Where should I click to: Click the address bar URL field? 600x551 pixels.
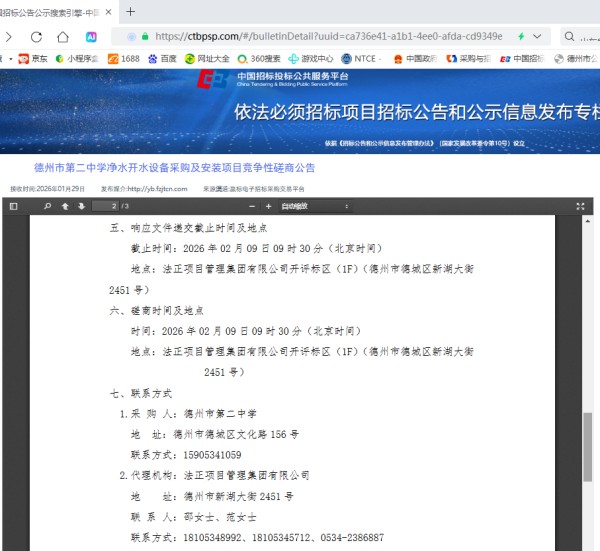pyautogui.click(x=330, y=37)
